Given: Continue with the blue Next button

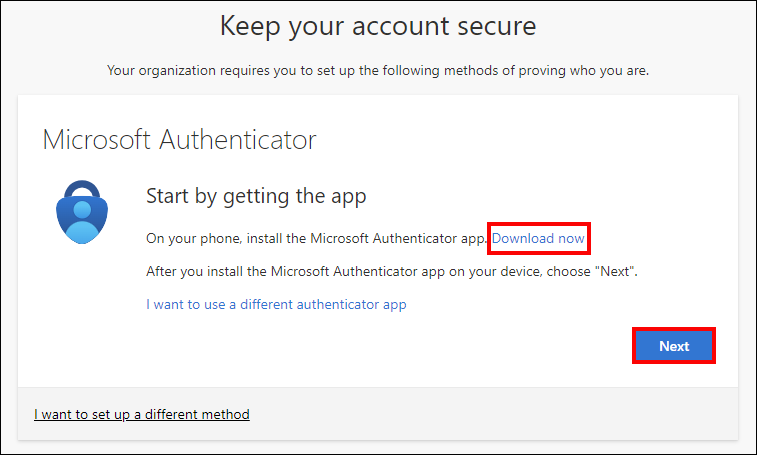Looking at the screenshot, I should [x=673, y=346].
